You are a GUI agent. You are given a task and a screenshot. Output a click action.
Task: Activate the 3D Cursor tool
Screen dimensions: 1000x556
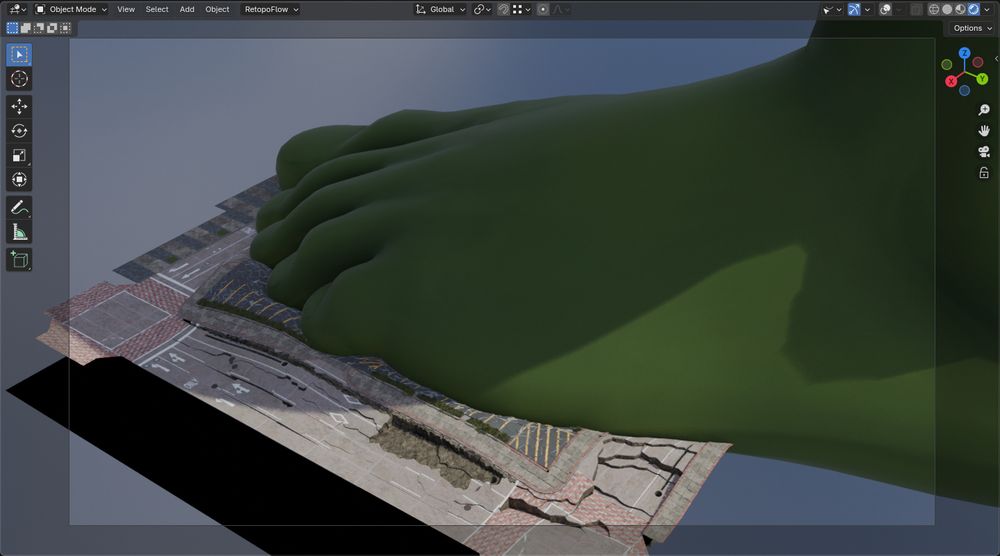(x=19, y=79)
